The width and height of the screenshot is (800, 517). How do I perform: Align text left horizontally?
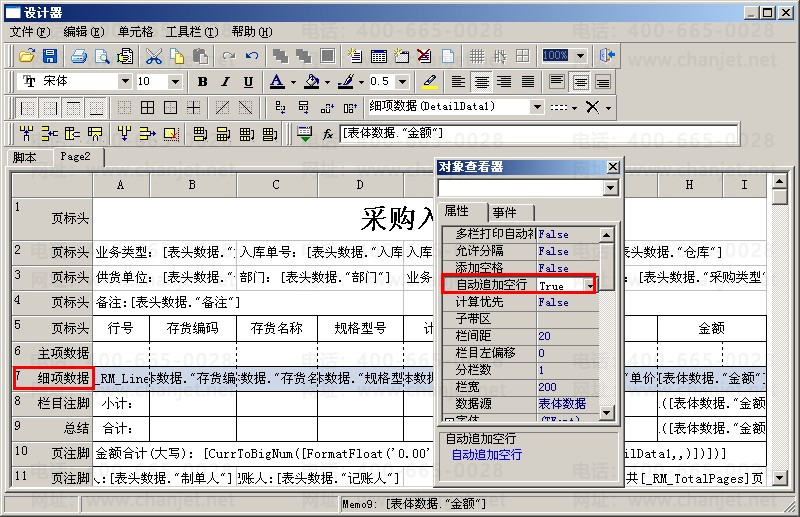coord(458,81)
